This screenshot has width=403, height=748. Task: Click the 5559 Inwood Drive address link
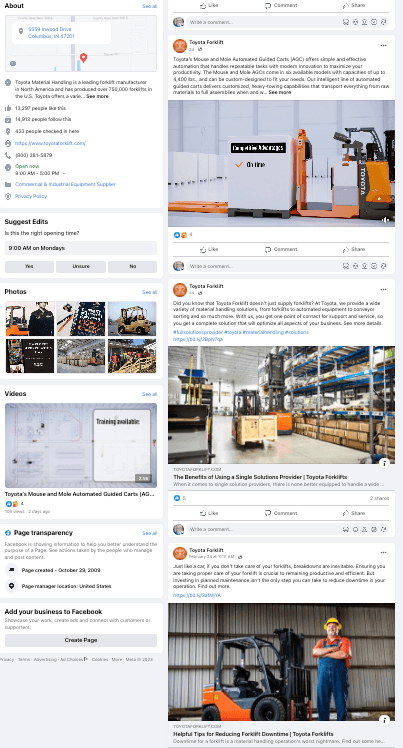(52, 32)
